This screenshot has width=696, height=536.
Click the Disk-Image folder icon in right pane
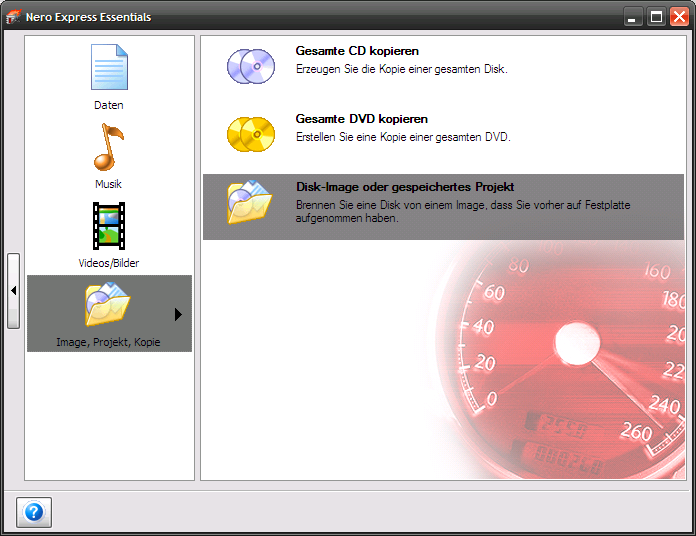tap(249, 202)
